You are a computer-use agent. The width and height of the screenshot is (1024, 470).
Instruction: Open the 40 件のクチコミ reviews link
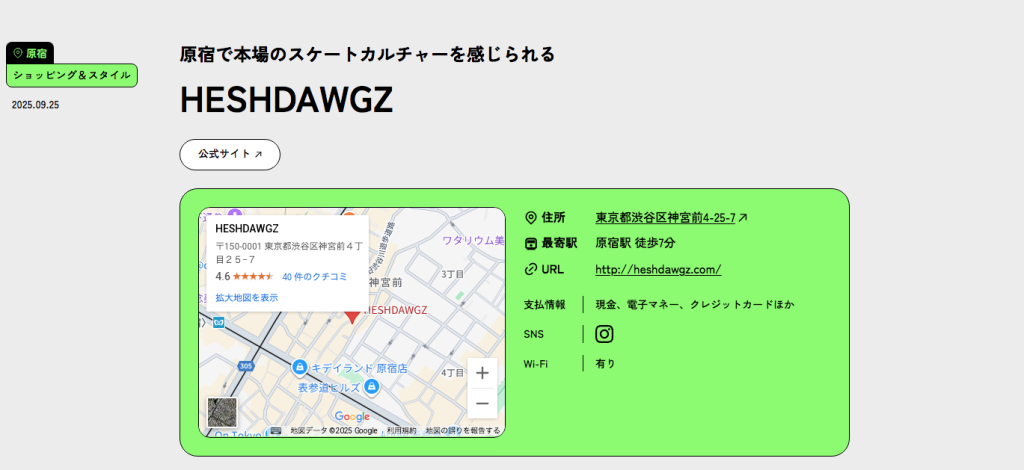(314, 276)
